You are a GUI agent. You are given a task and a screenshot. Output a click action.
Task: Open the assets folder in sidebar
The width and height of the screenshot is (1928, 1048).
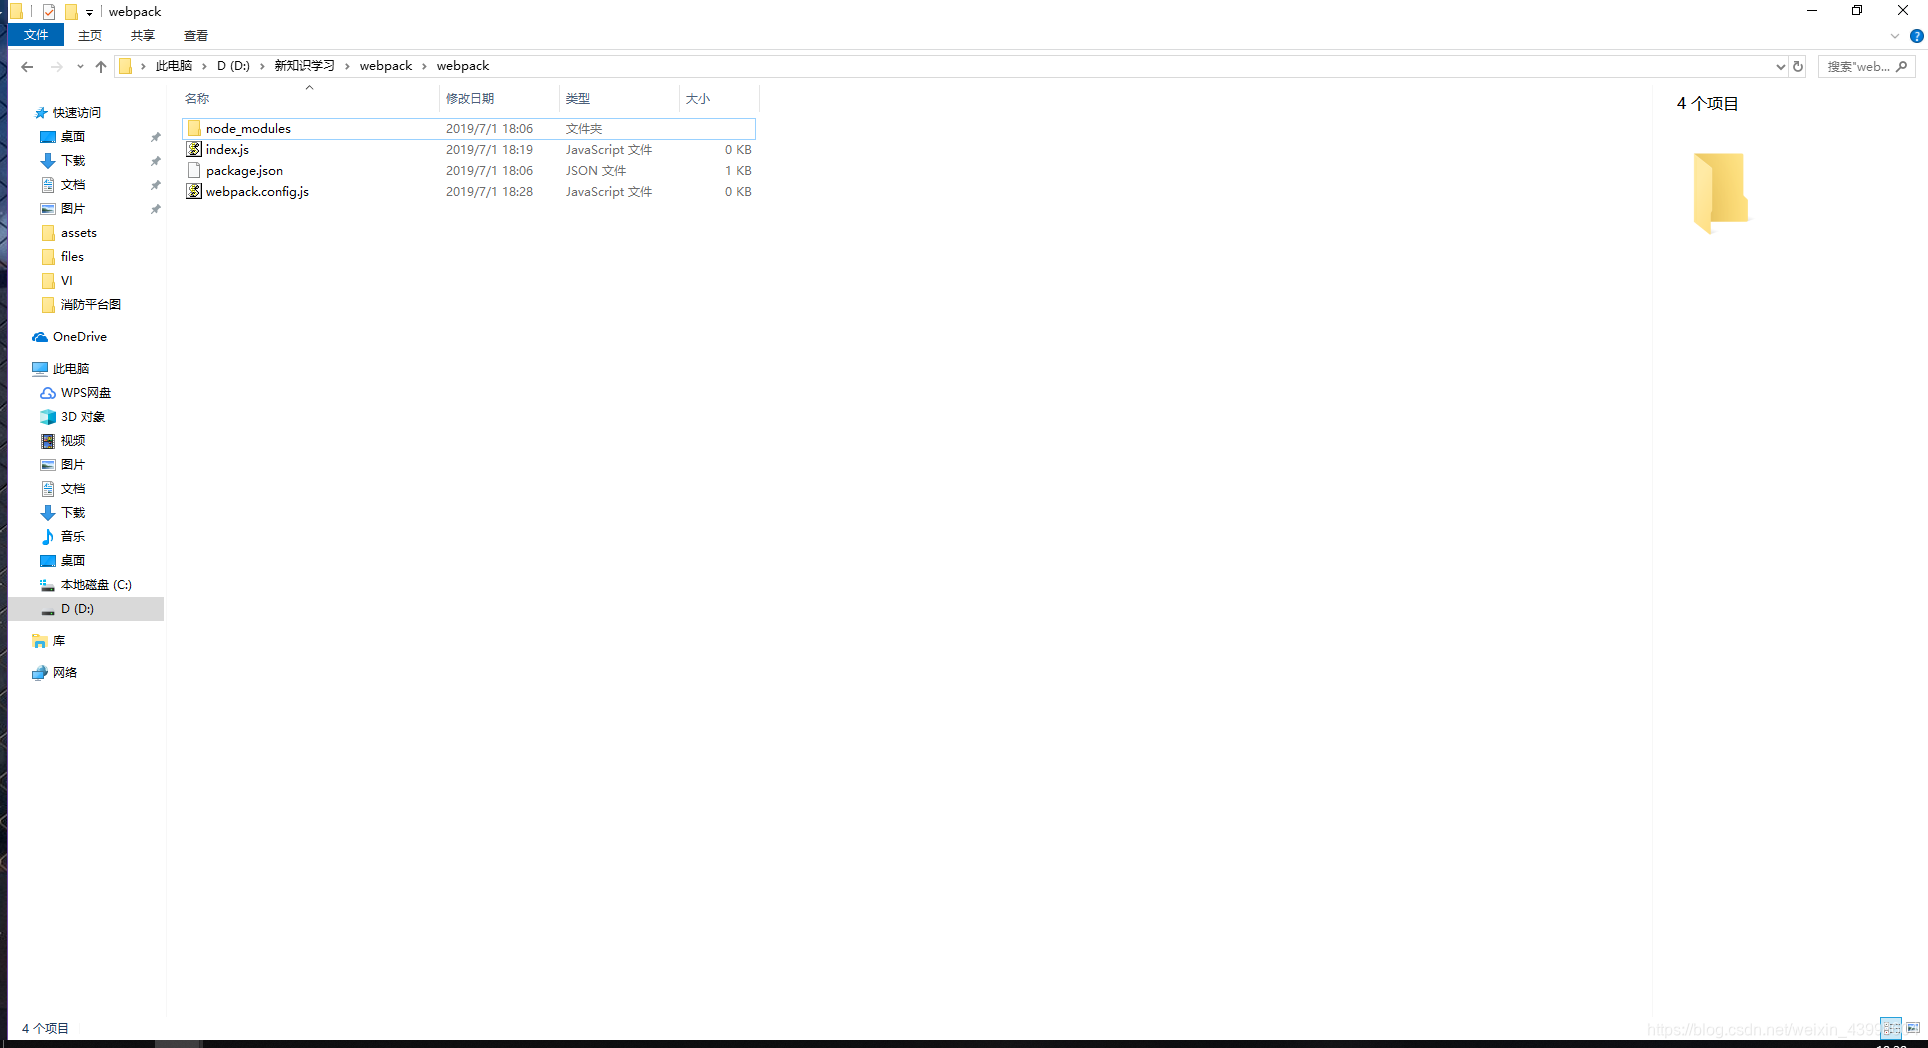[79, 233]
